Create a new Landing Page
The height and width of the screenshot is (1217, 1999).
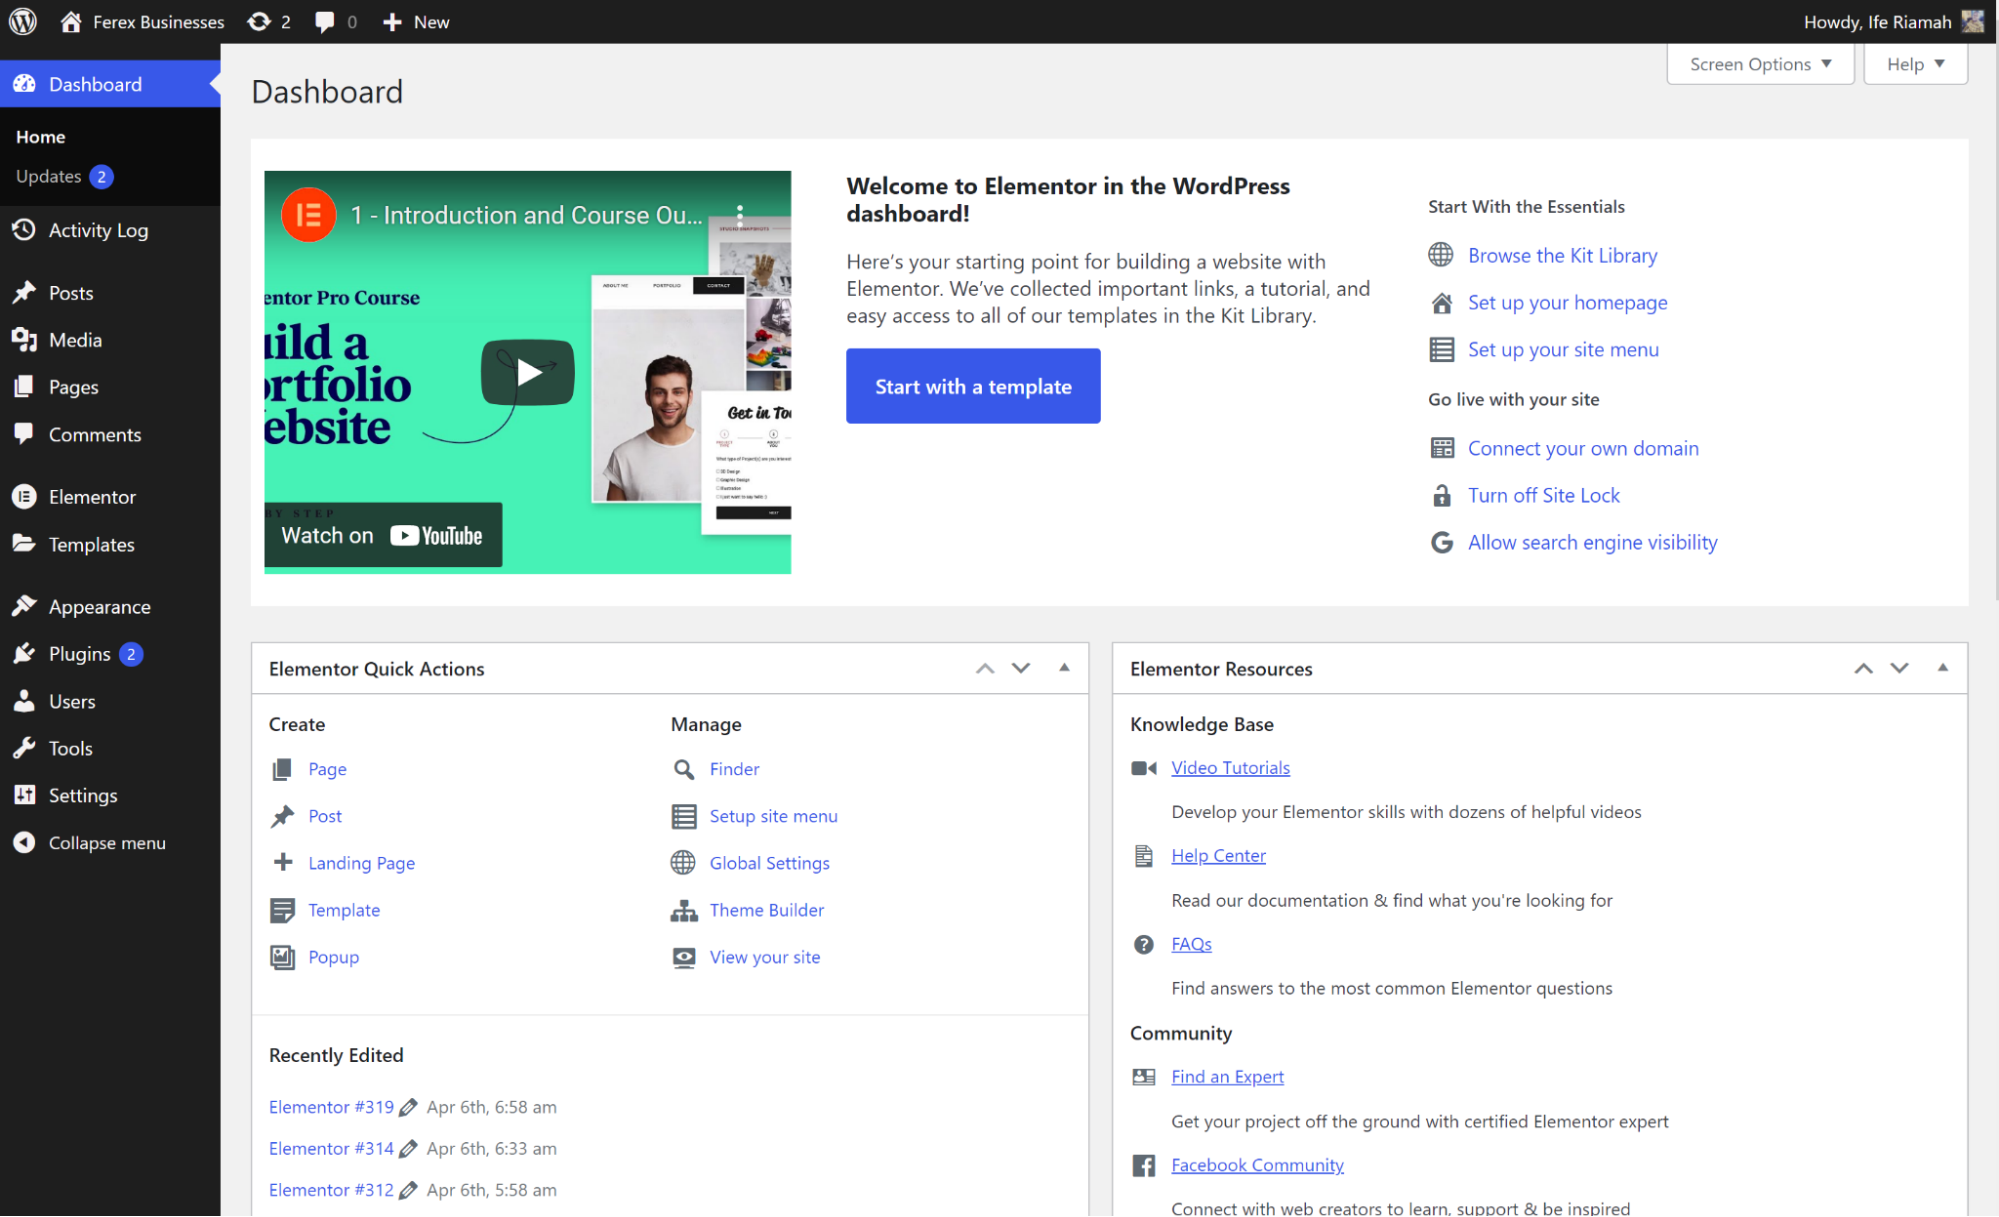(361, 863)
